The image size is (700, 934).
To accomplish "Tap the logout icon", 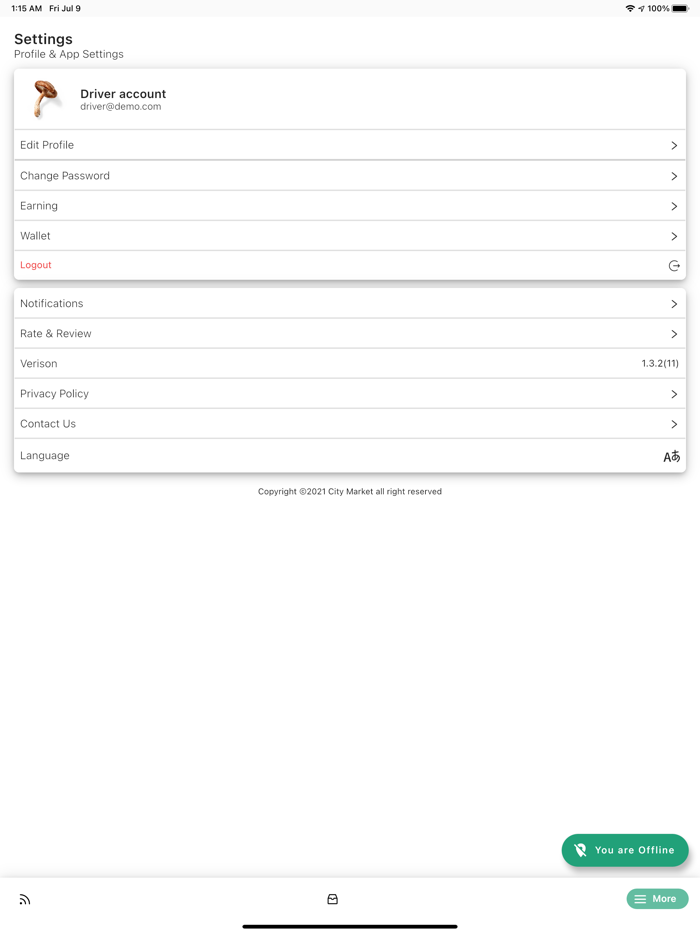I will [674, 266].
